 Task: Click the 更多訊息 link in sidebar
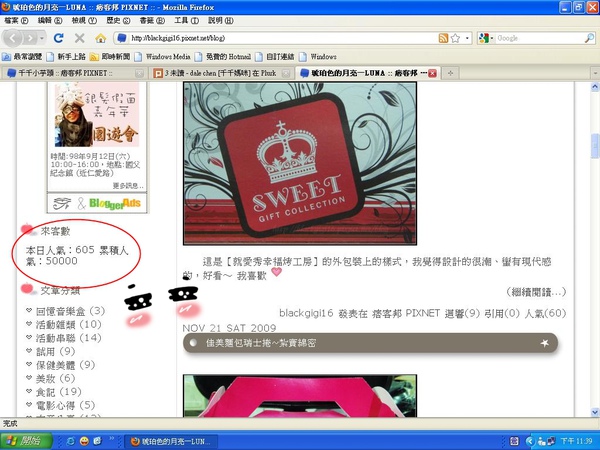coord(128,186)
